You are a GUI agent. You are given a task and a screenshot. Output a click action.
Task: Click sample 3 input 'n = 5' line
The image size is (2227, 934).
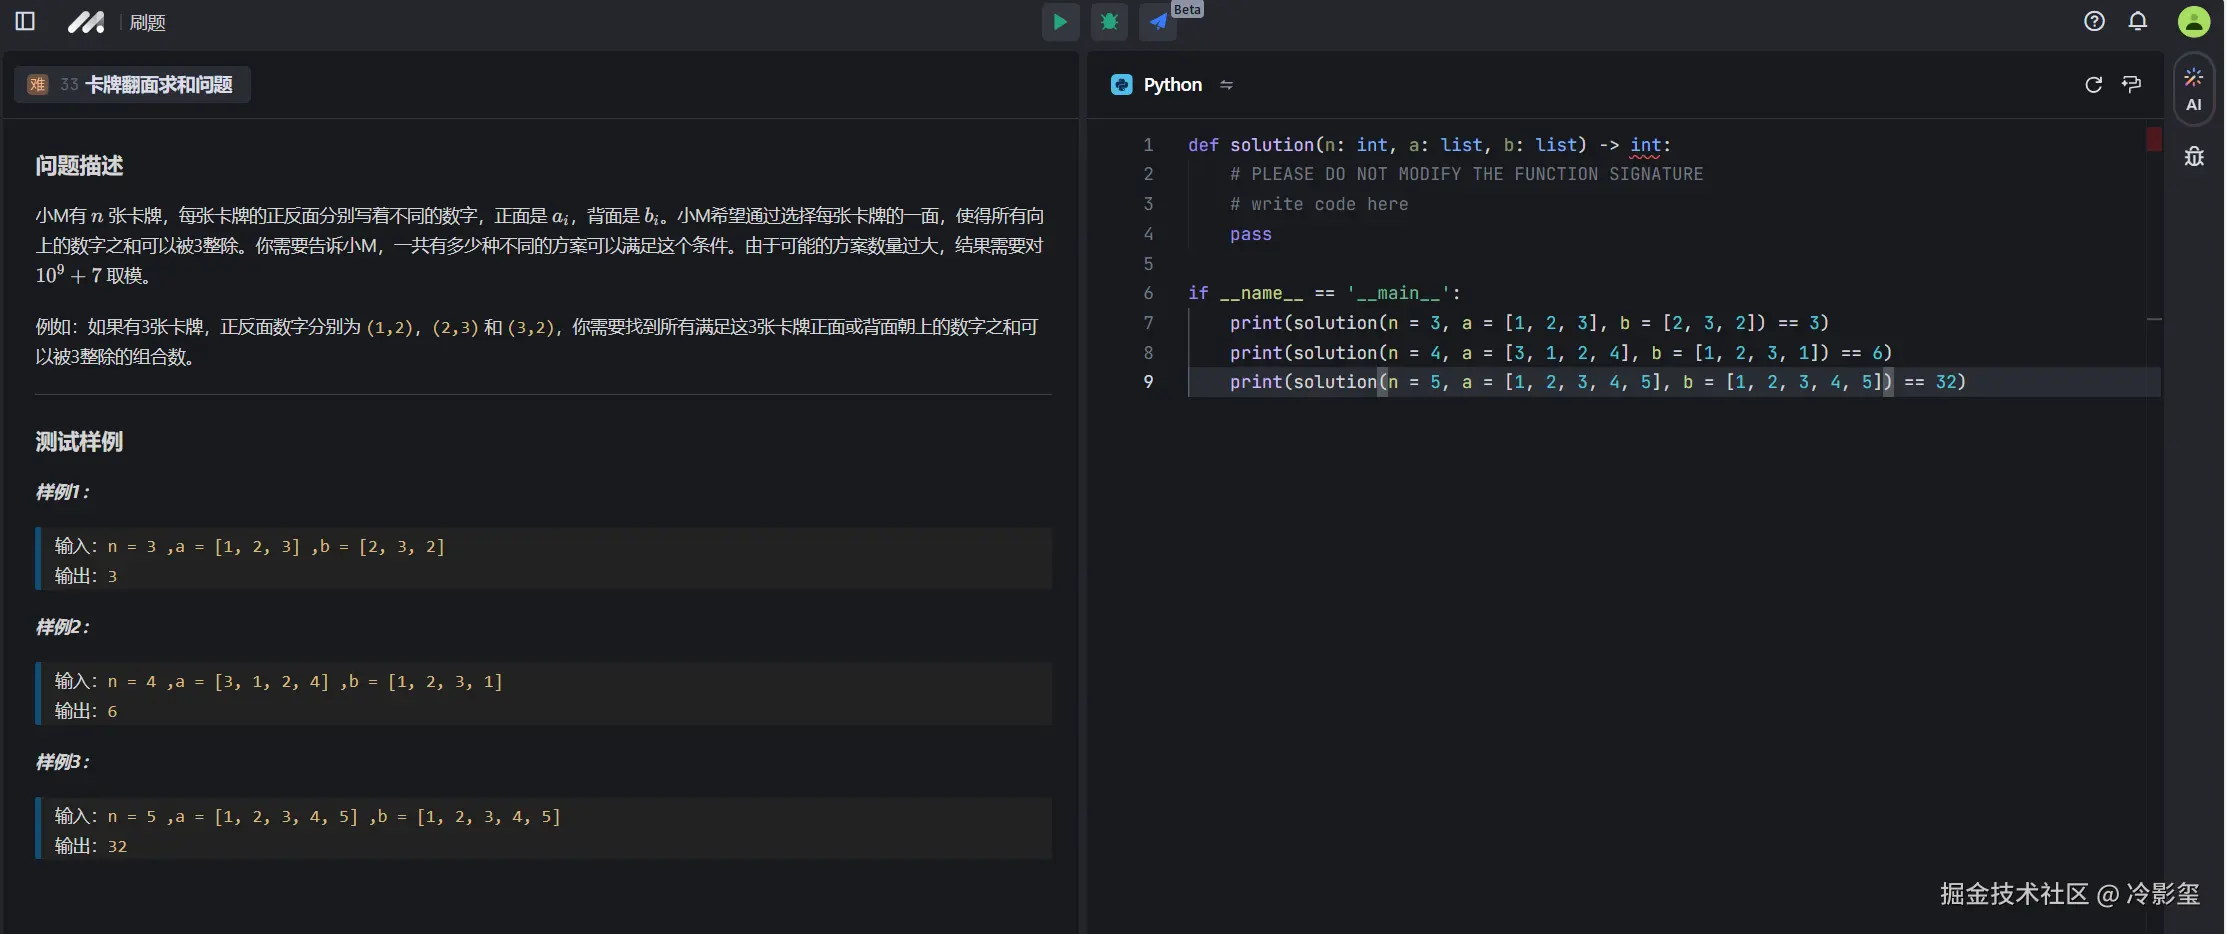308,816
